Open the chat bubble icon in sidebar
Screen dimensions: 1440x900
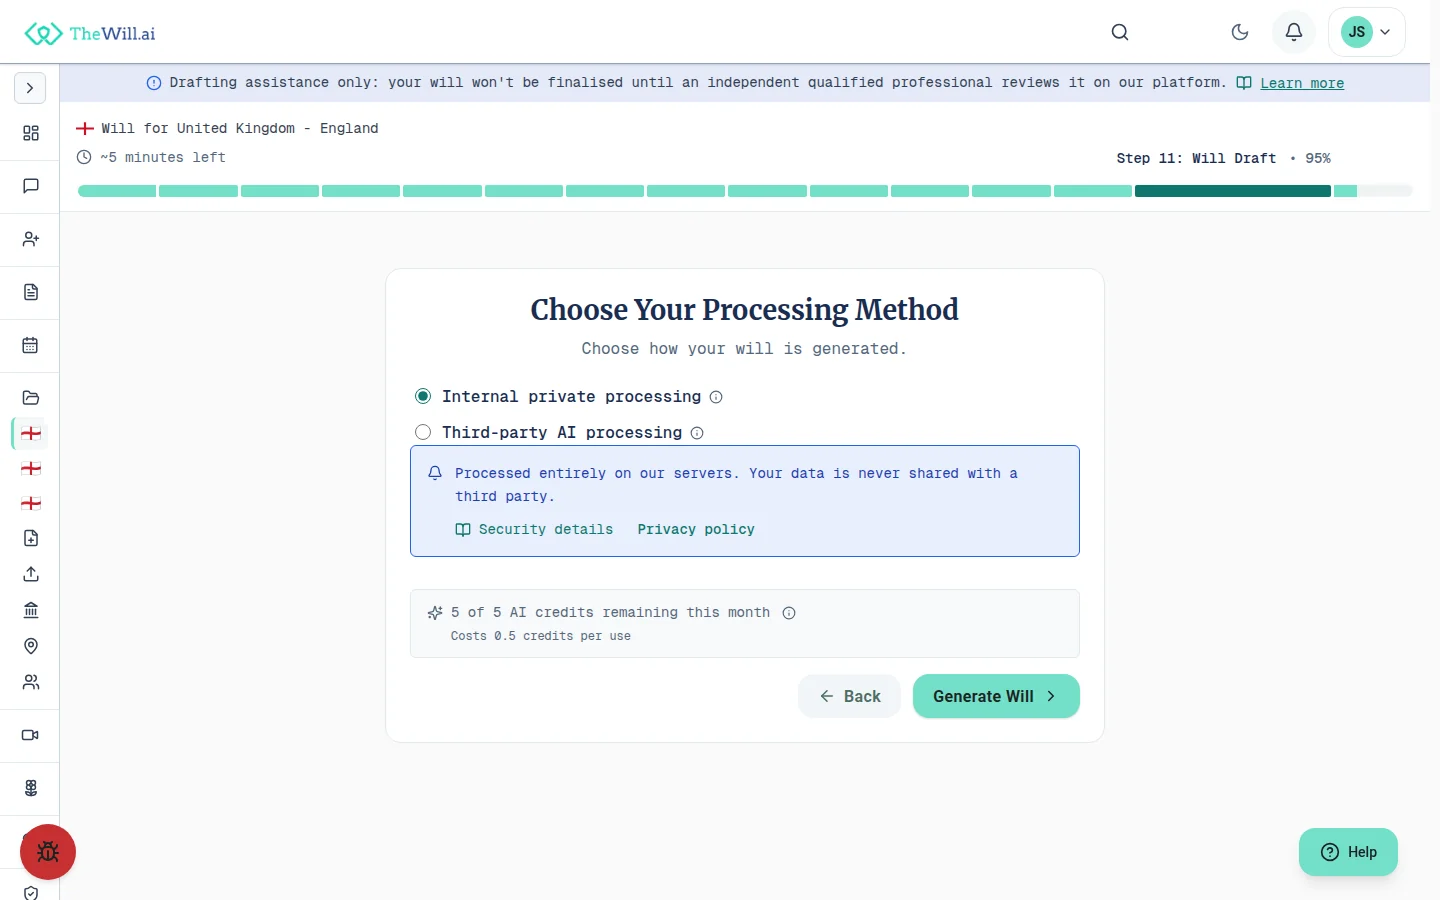(31, 186)
